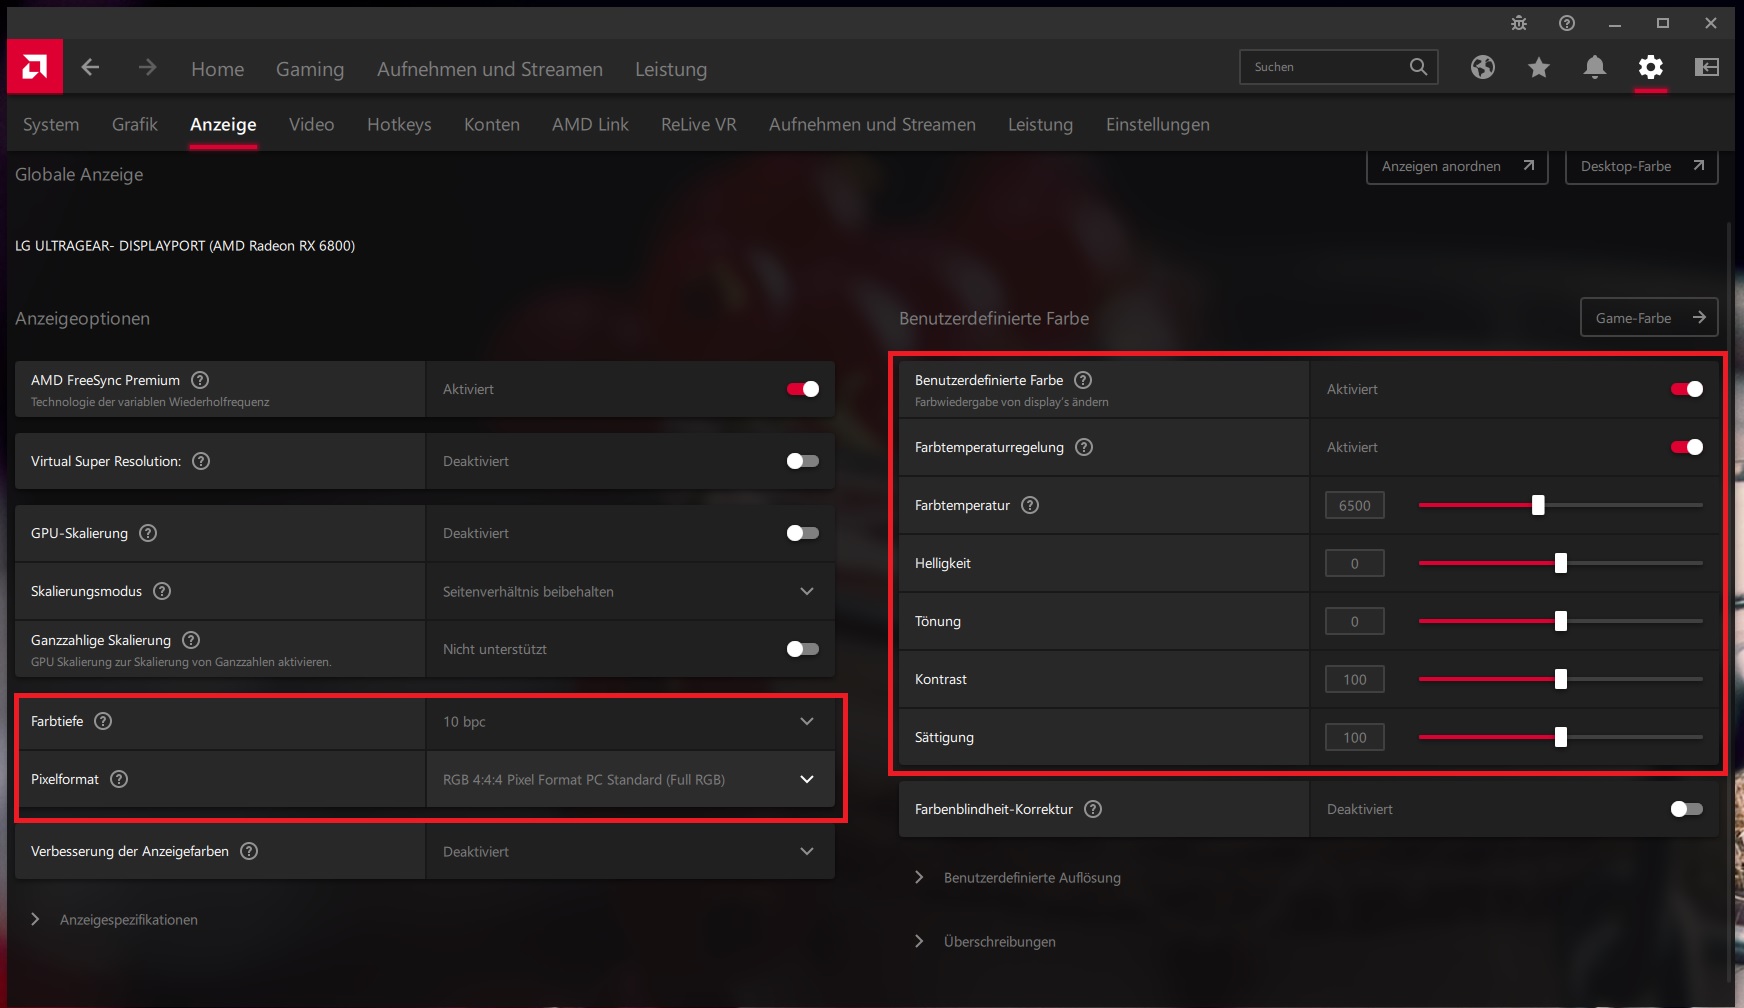Enable GPU-Skalierung toggle
Screen dimensions: 1744x1008
pos(803,533)
